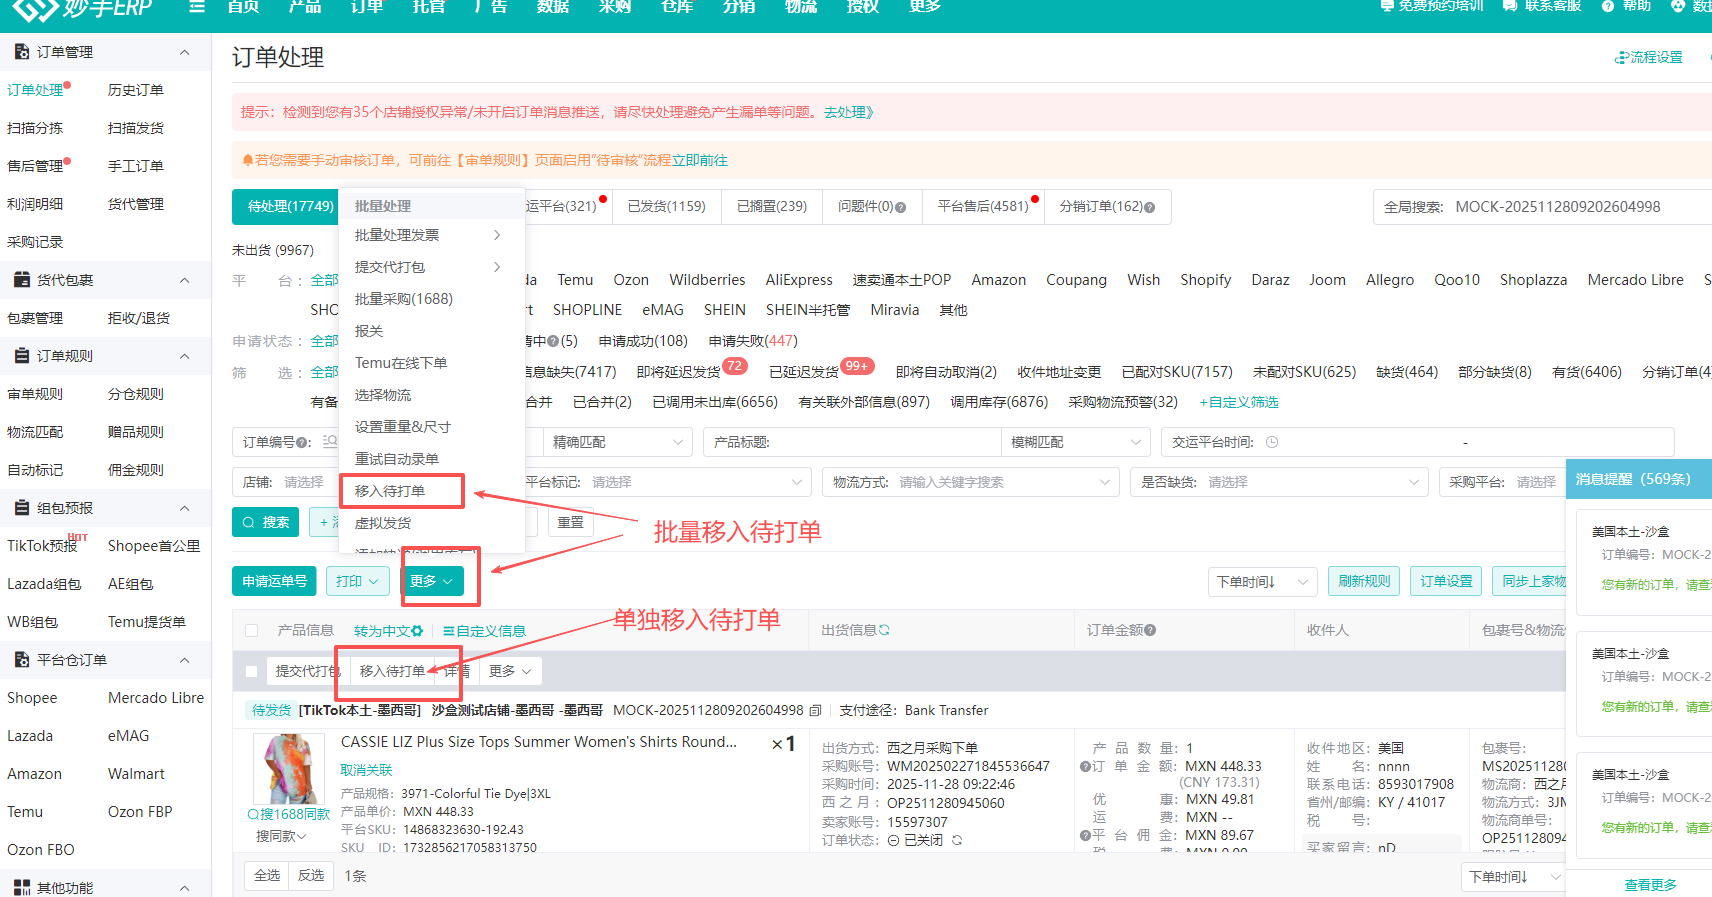Click the clock icon in 交运平台时间 field
The image size is (1712, 897).
click(x=1272, y=442)
